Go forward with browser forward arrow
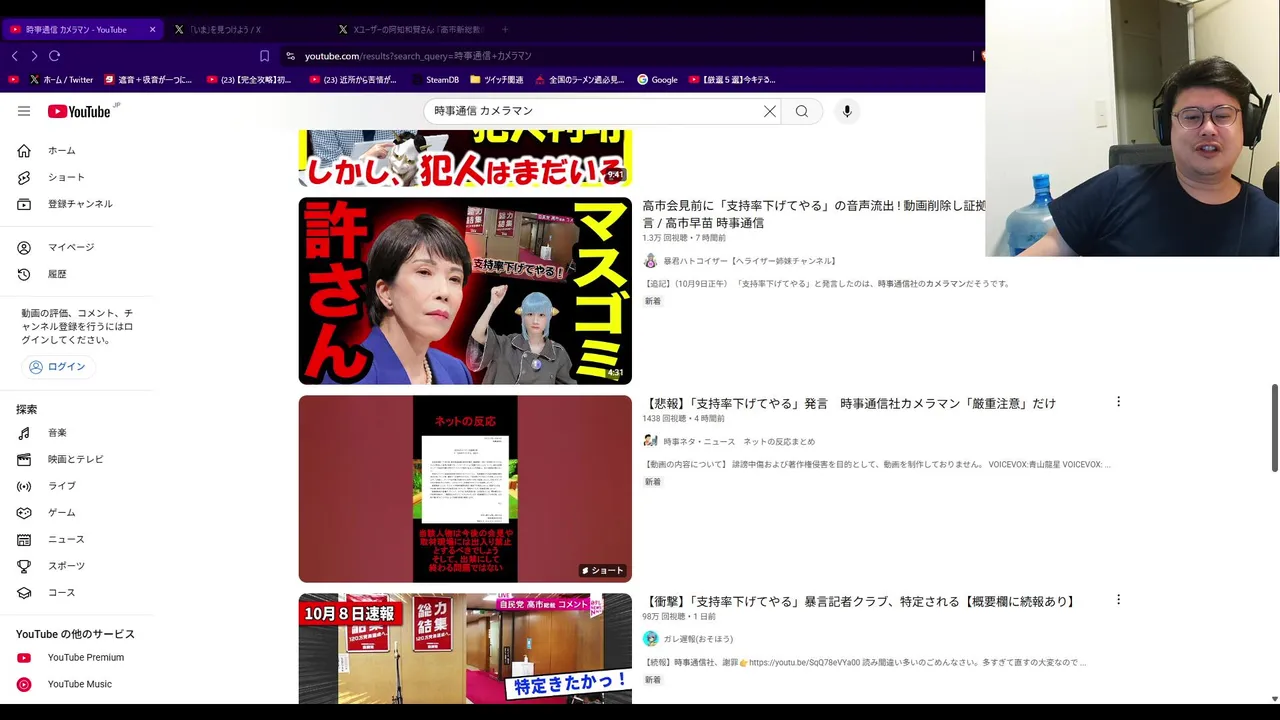This screenshot has height=720, width=1280. coord(34,56)
